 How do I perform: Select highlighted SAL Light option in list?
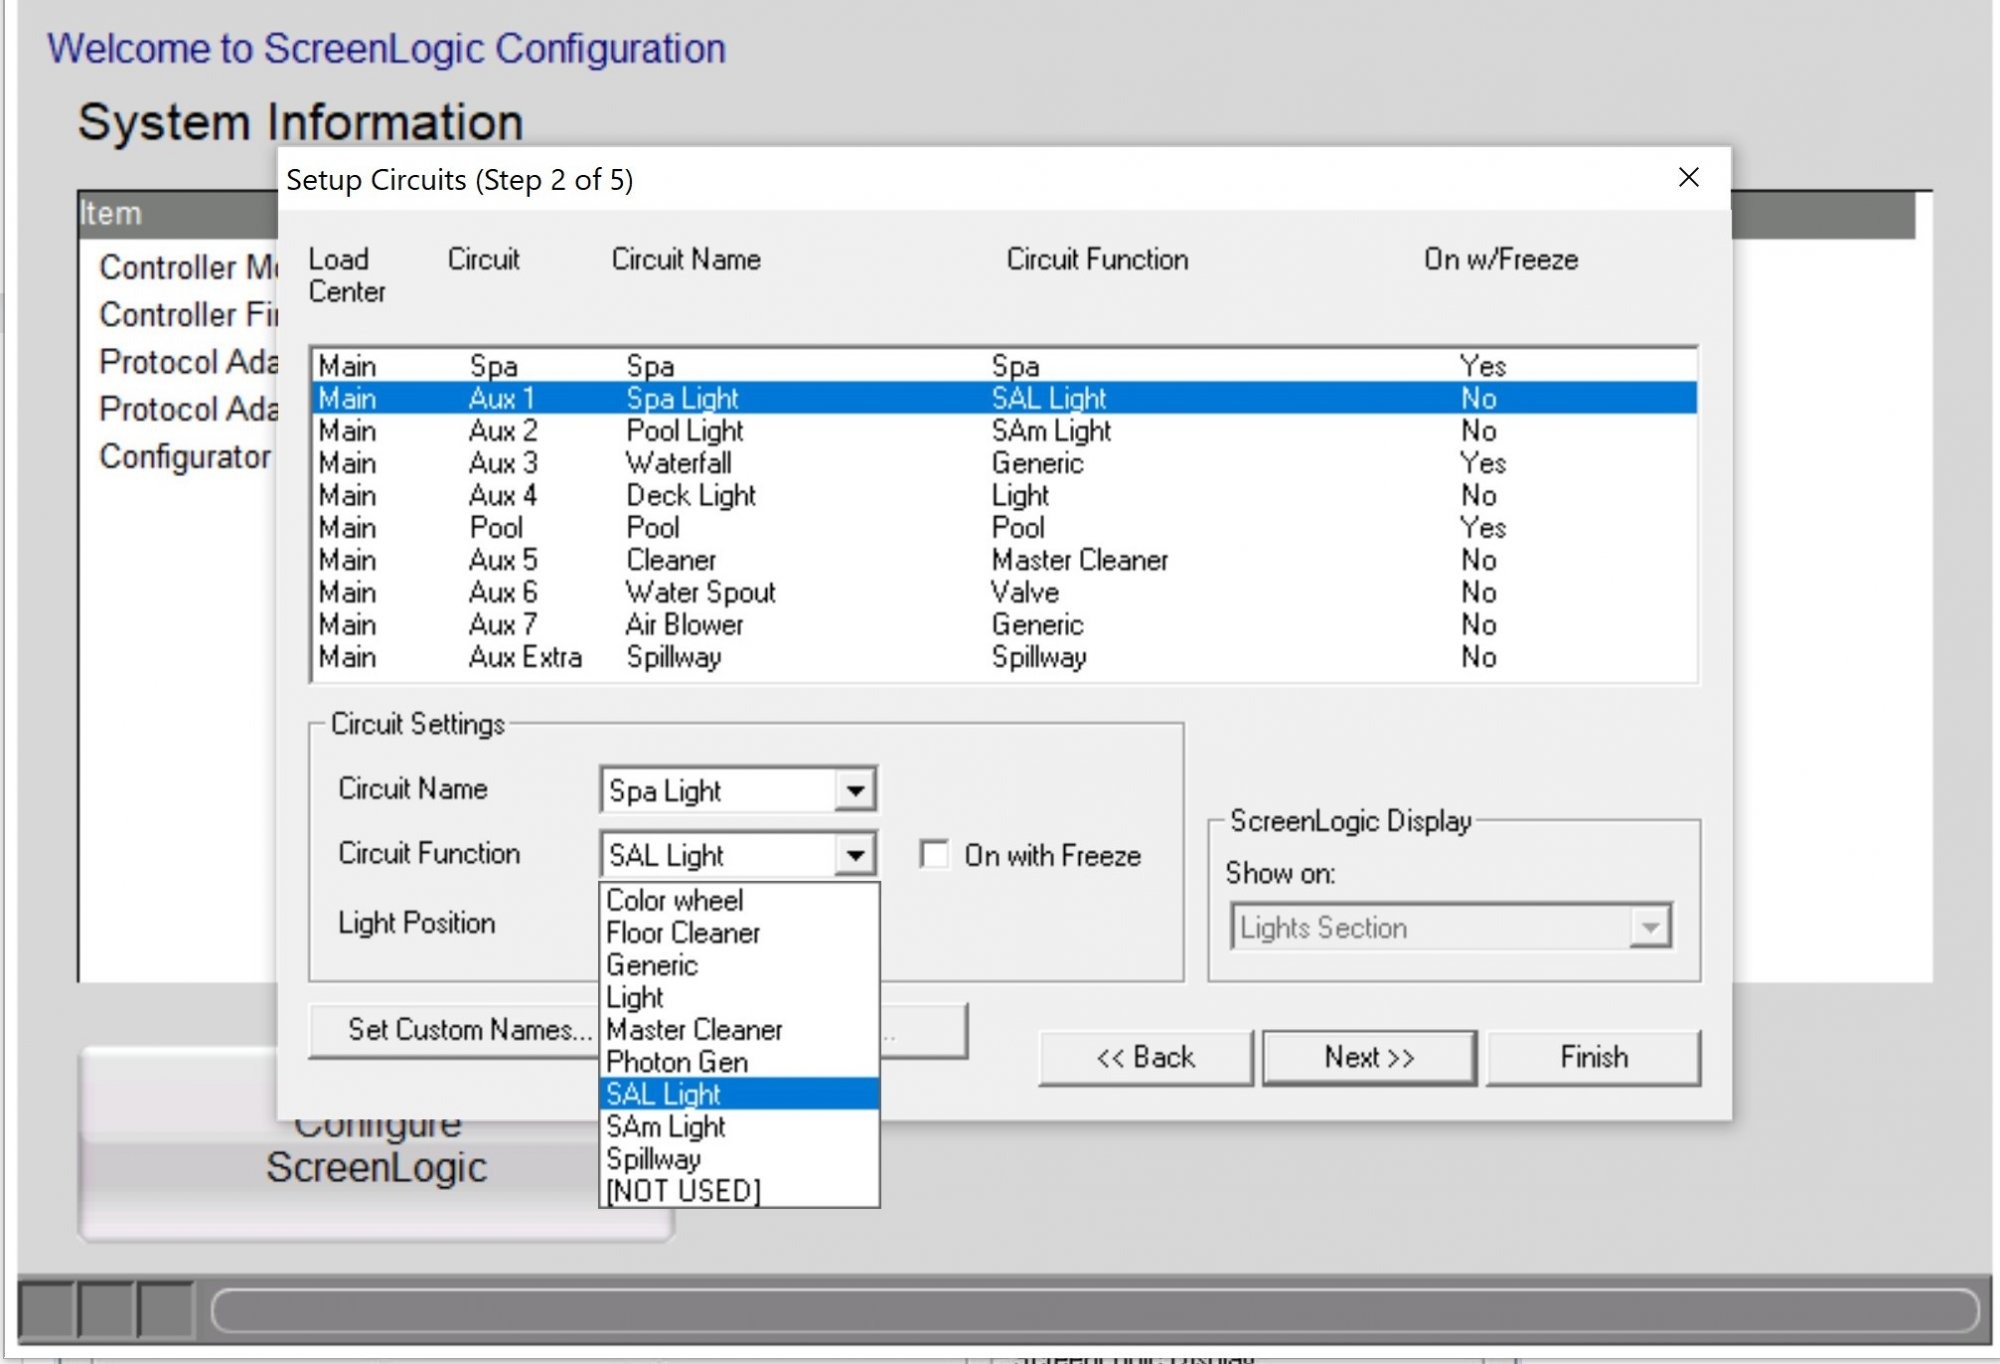coord(739,1094)
